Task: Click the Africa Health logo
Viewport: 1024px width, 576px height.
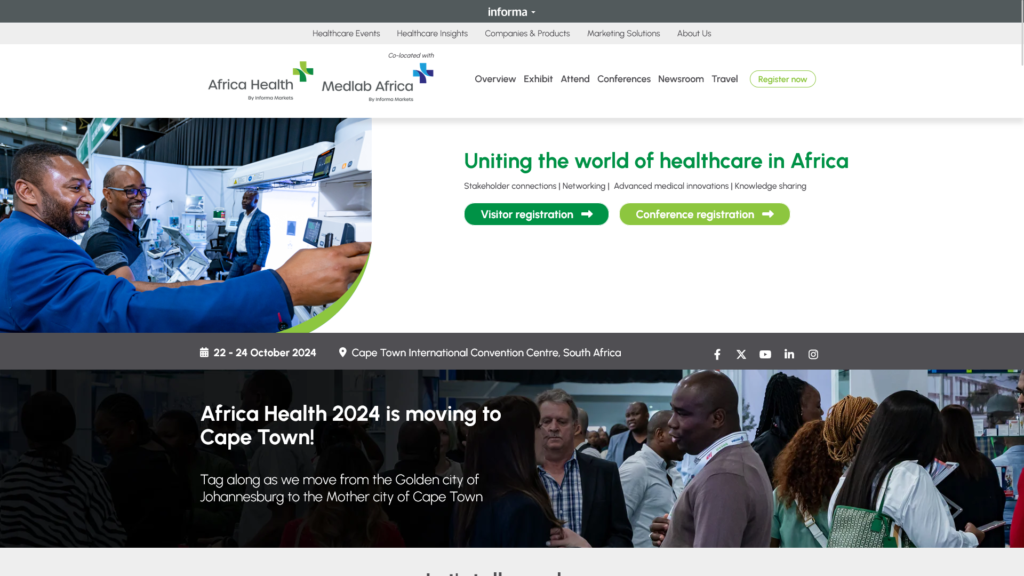Action: click(261, 82)
